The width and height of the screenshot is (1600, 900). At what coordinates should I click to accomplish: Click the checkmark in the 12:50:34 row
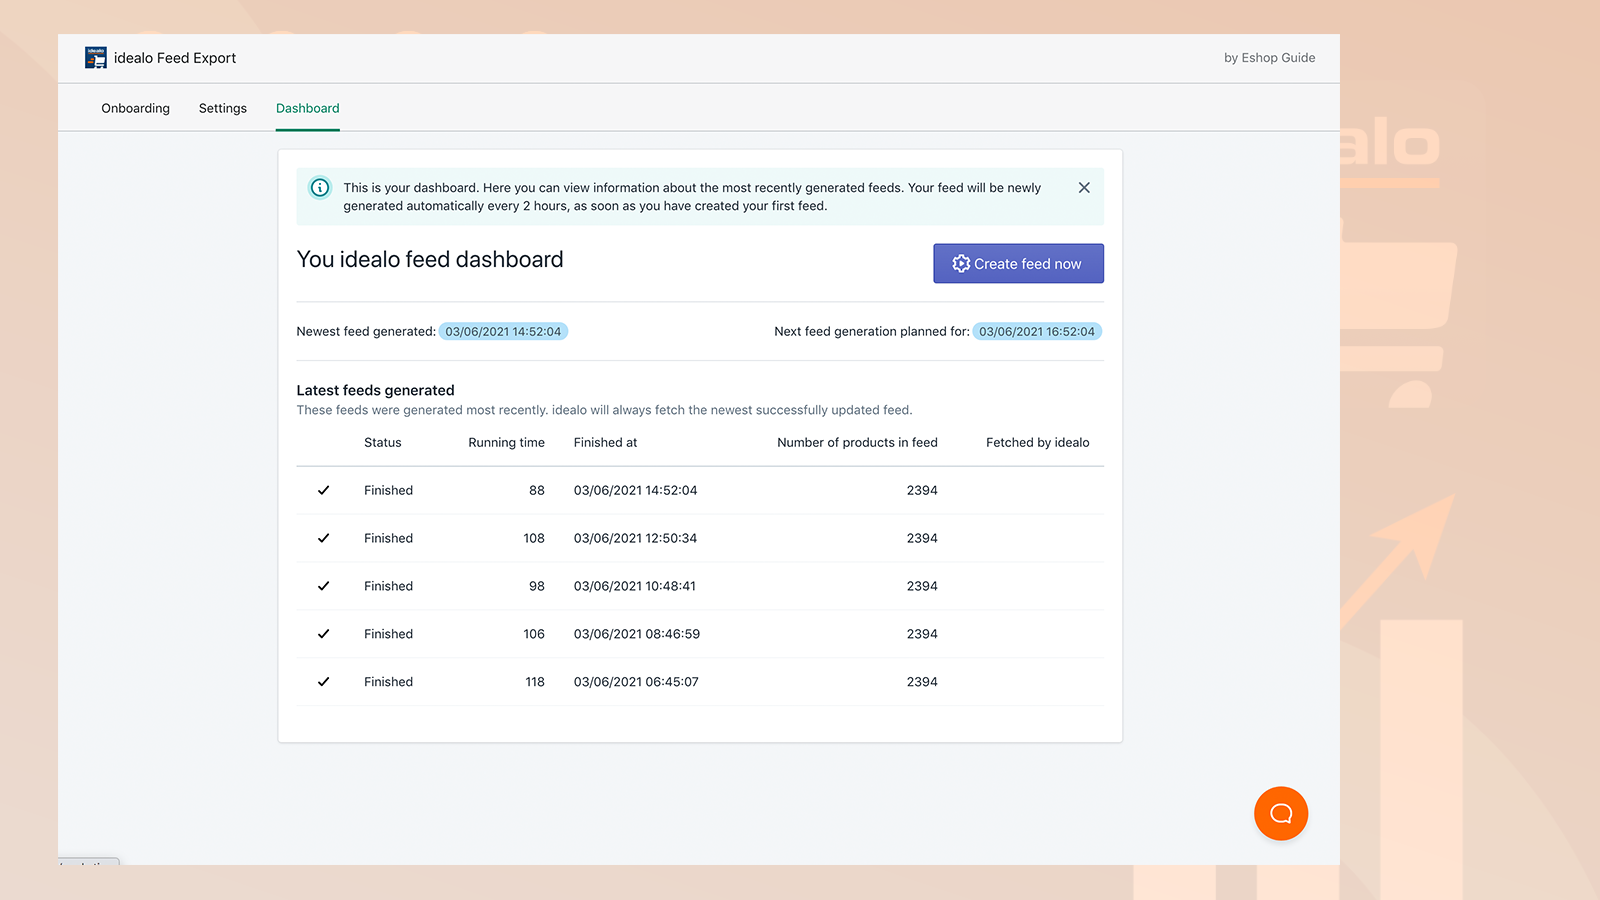323,538
